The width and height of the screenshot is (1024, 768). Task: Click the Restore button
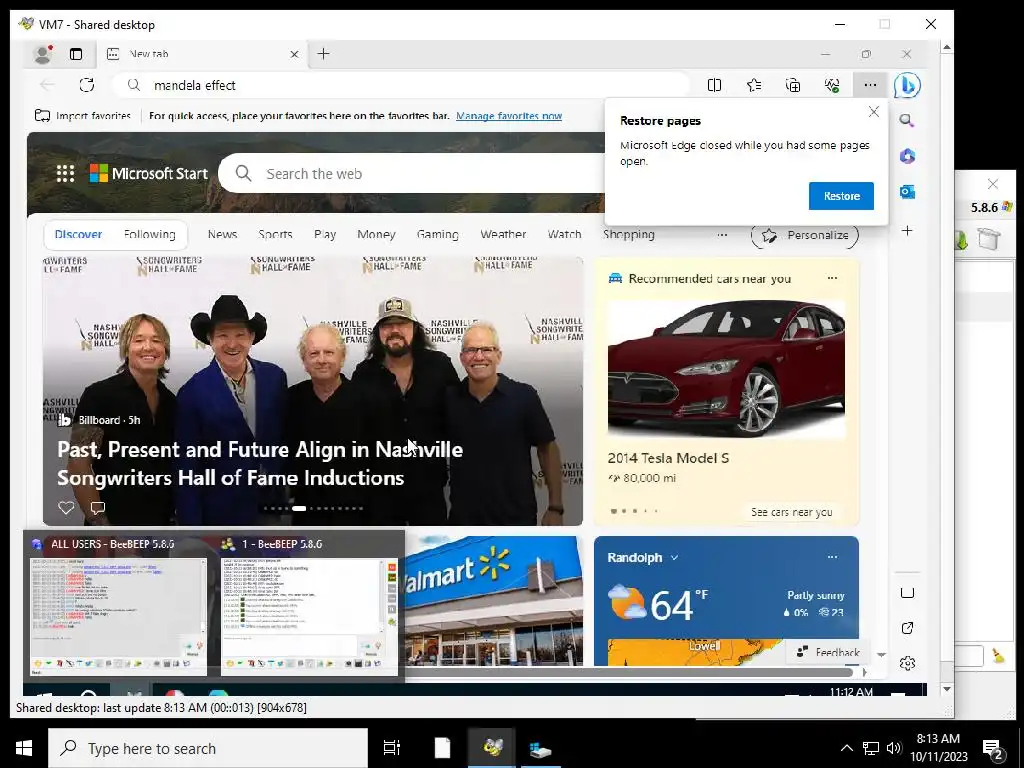click(x=841, y=196)
